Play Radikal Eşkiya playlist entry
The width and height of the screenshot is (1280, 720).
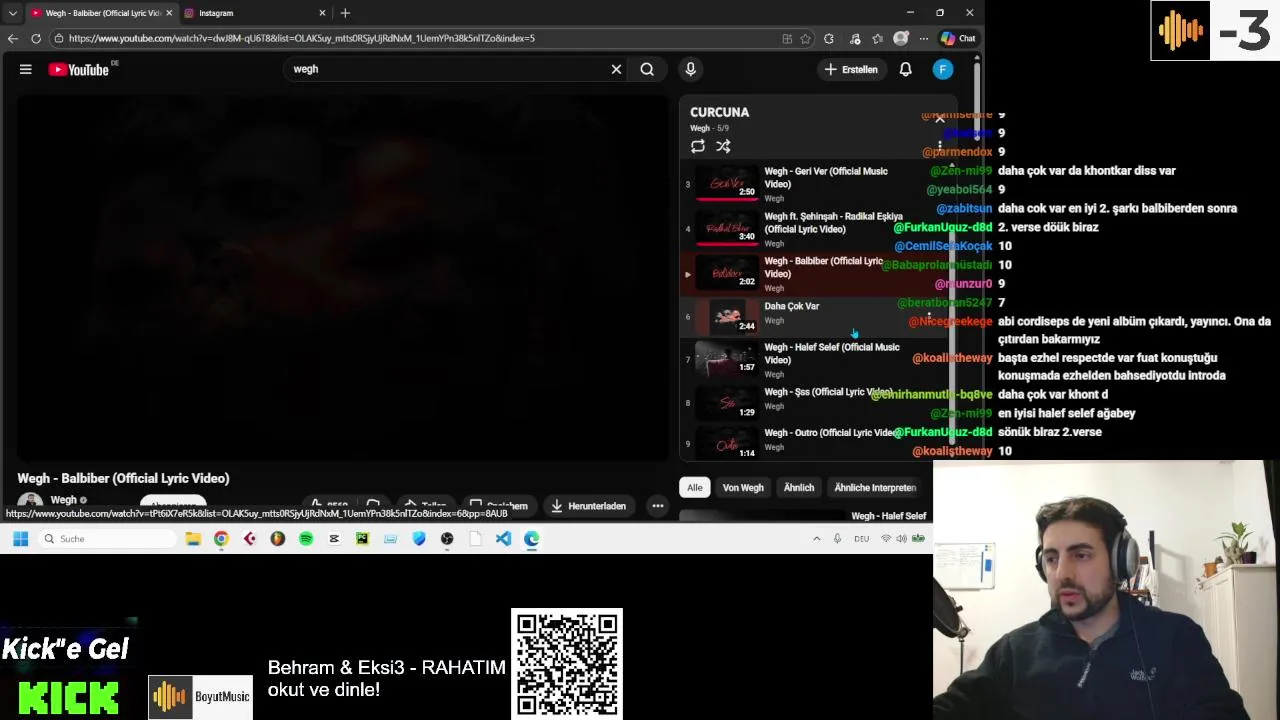coord(815,229)
